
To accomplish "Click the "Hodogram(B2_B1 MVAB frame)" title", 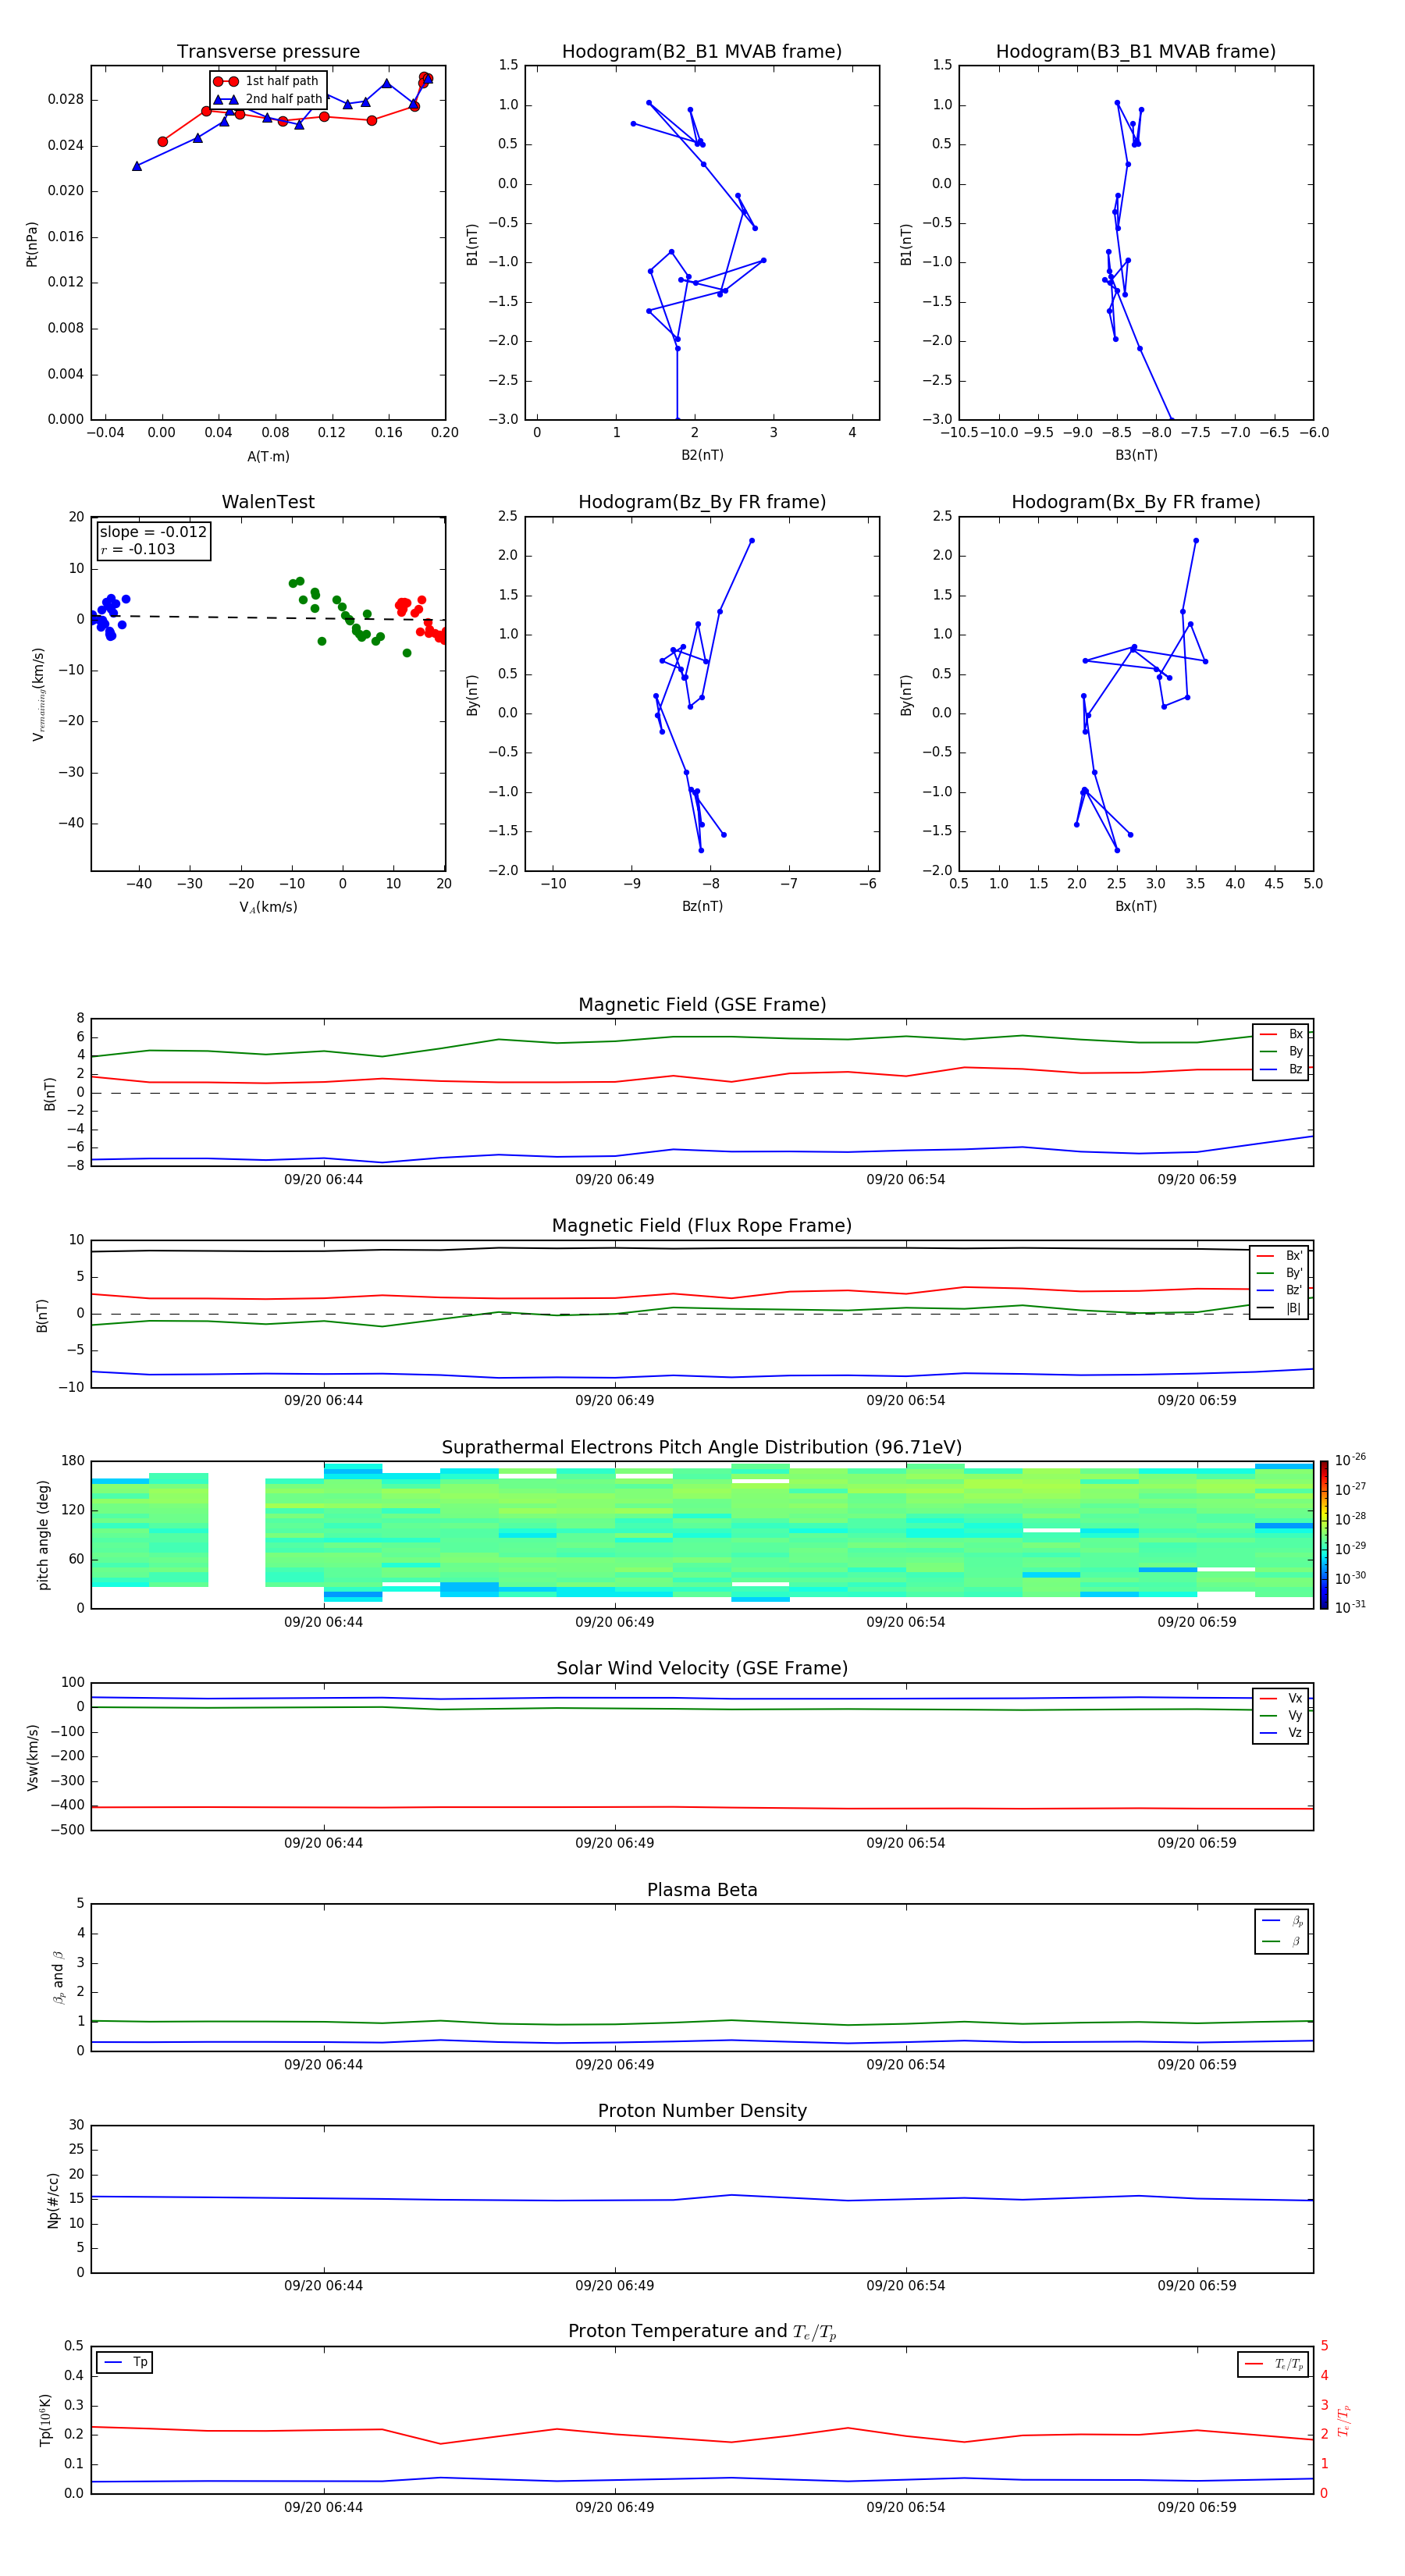I will pos(702,52).
